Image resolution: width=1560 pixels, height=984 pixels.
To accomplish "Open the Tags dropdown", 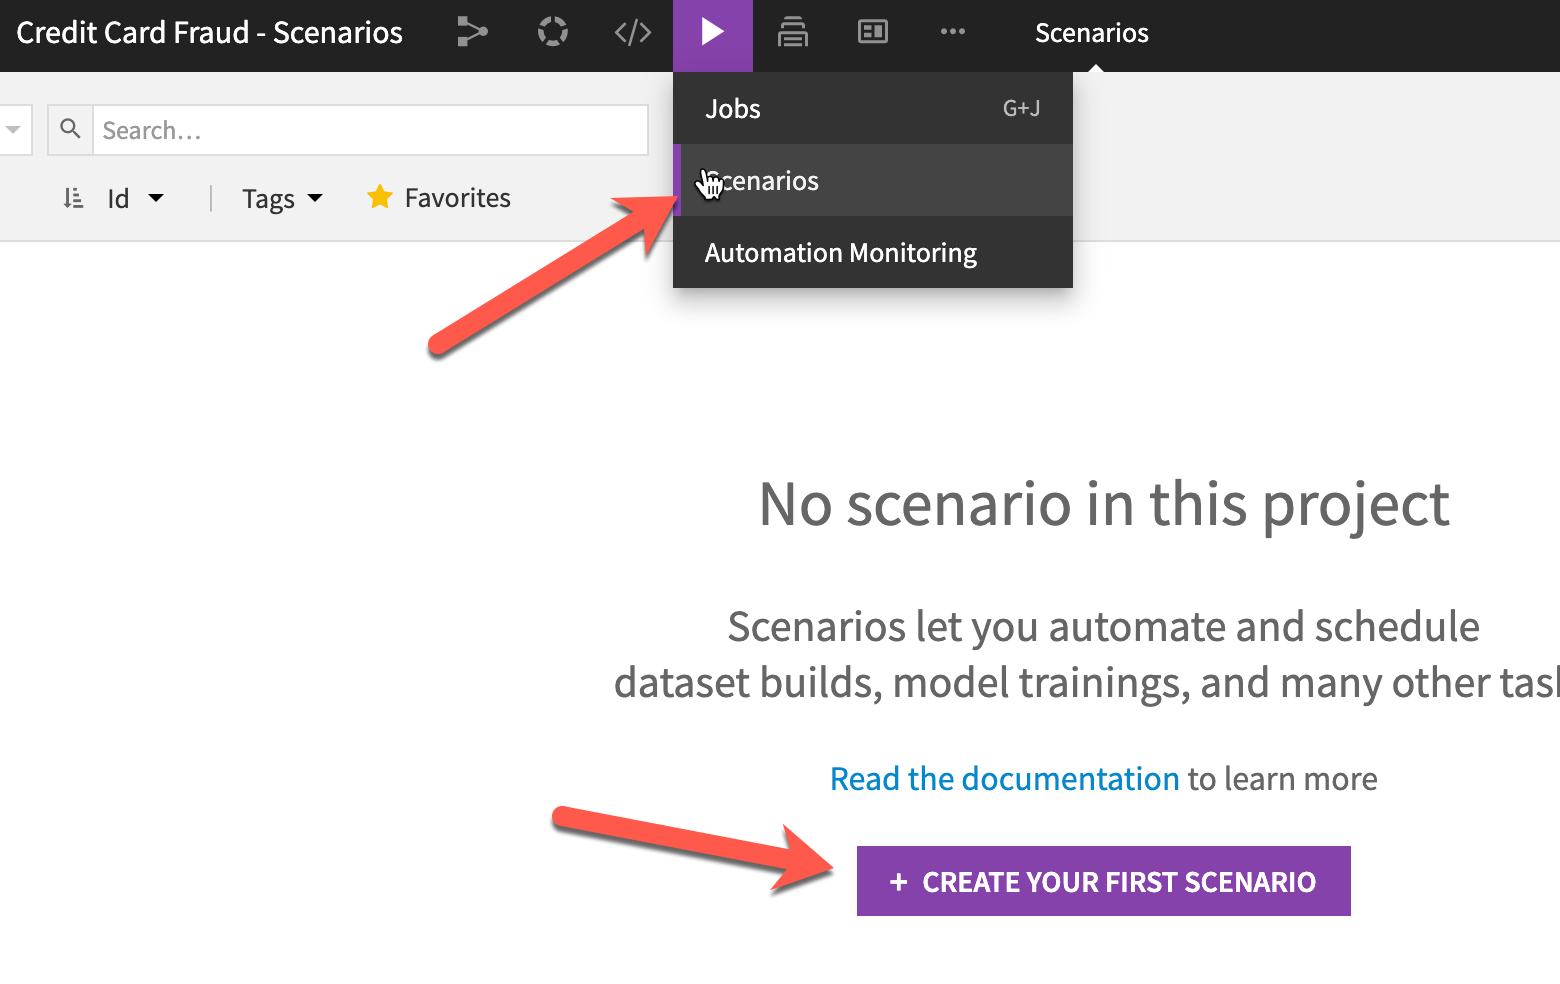I will point(314,198).
